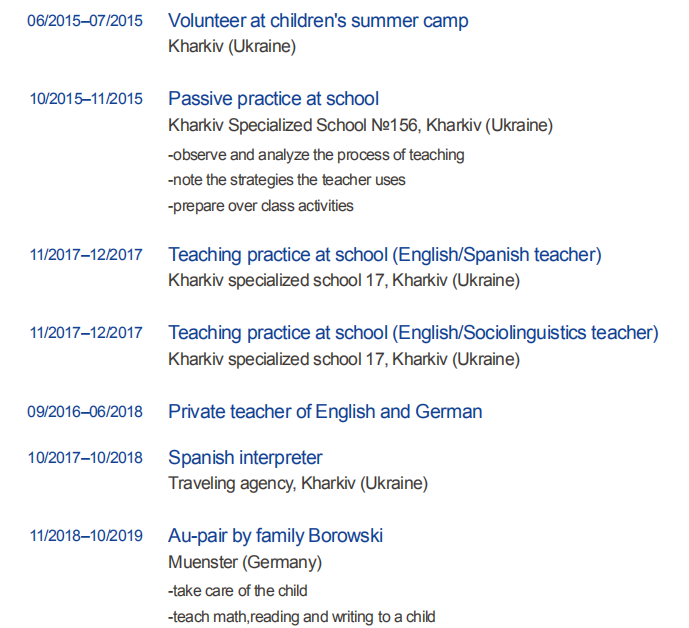Click the 'Muenster (Germany)' location text
This screenshot has height=628, width=689.
[245, 562]
